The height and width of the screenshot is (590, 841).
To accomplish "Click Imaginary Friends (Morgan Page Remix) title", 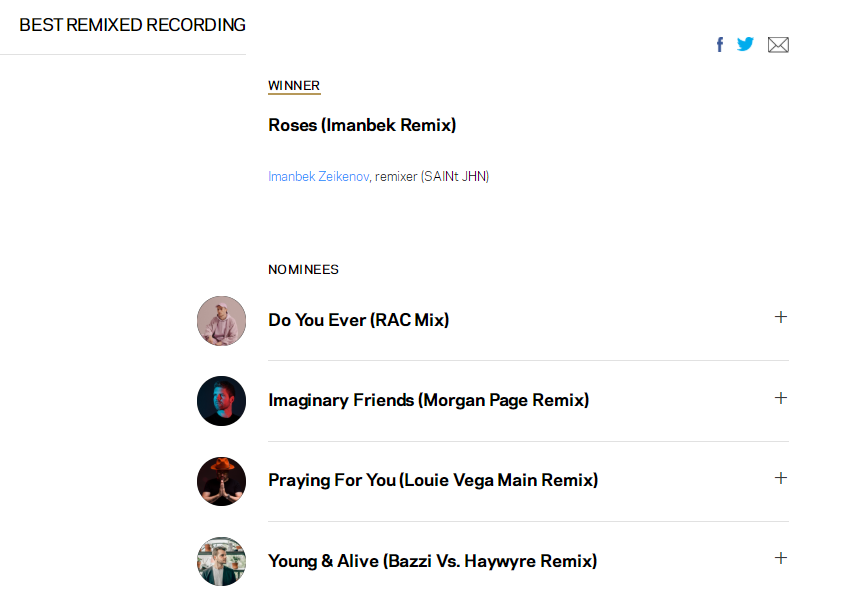I will pos(428,400).
